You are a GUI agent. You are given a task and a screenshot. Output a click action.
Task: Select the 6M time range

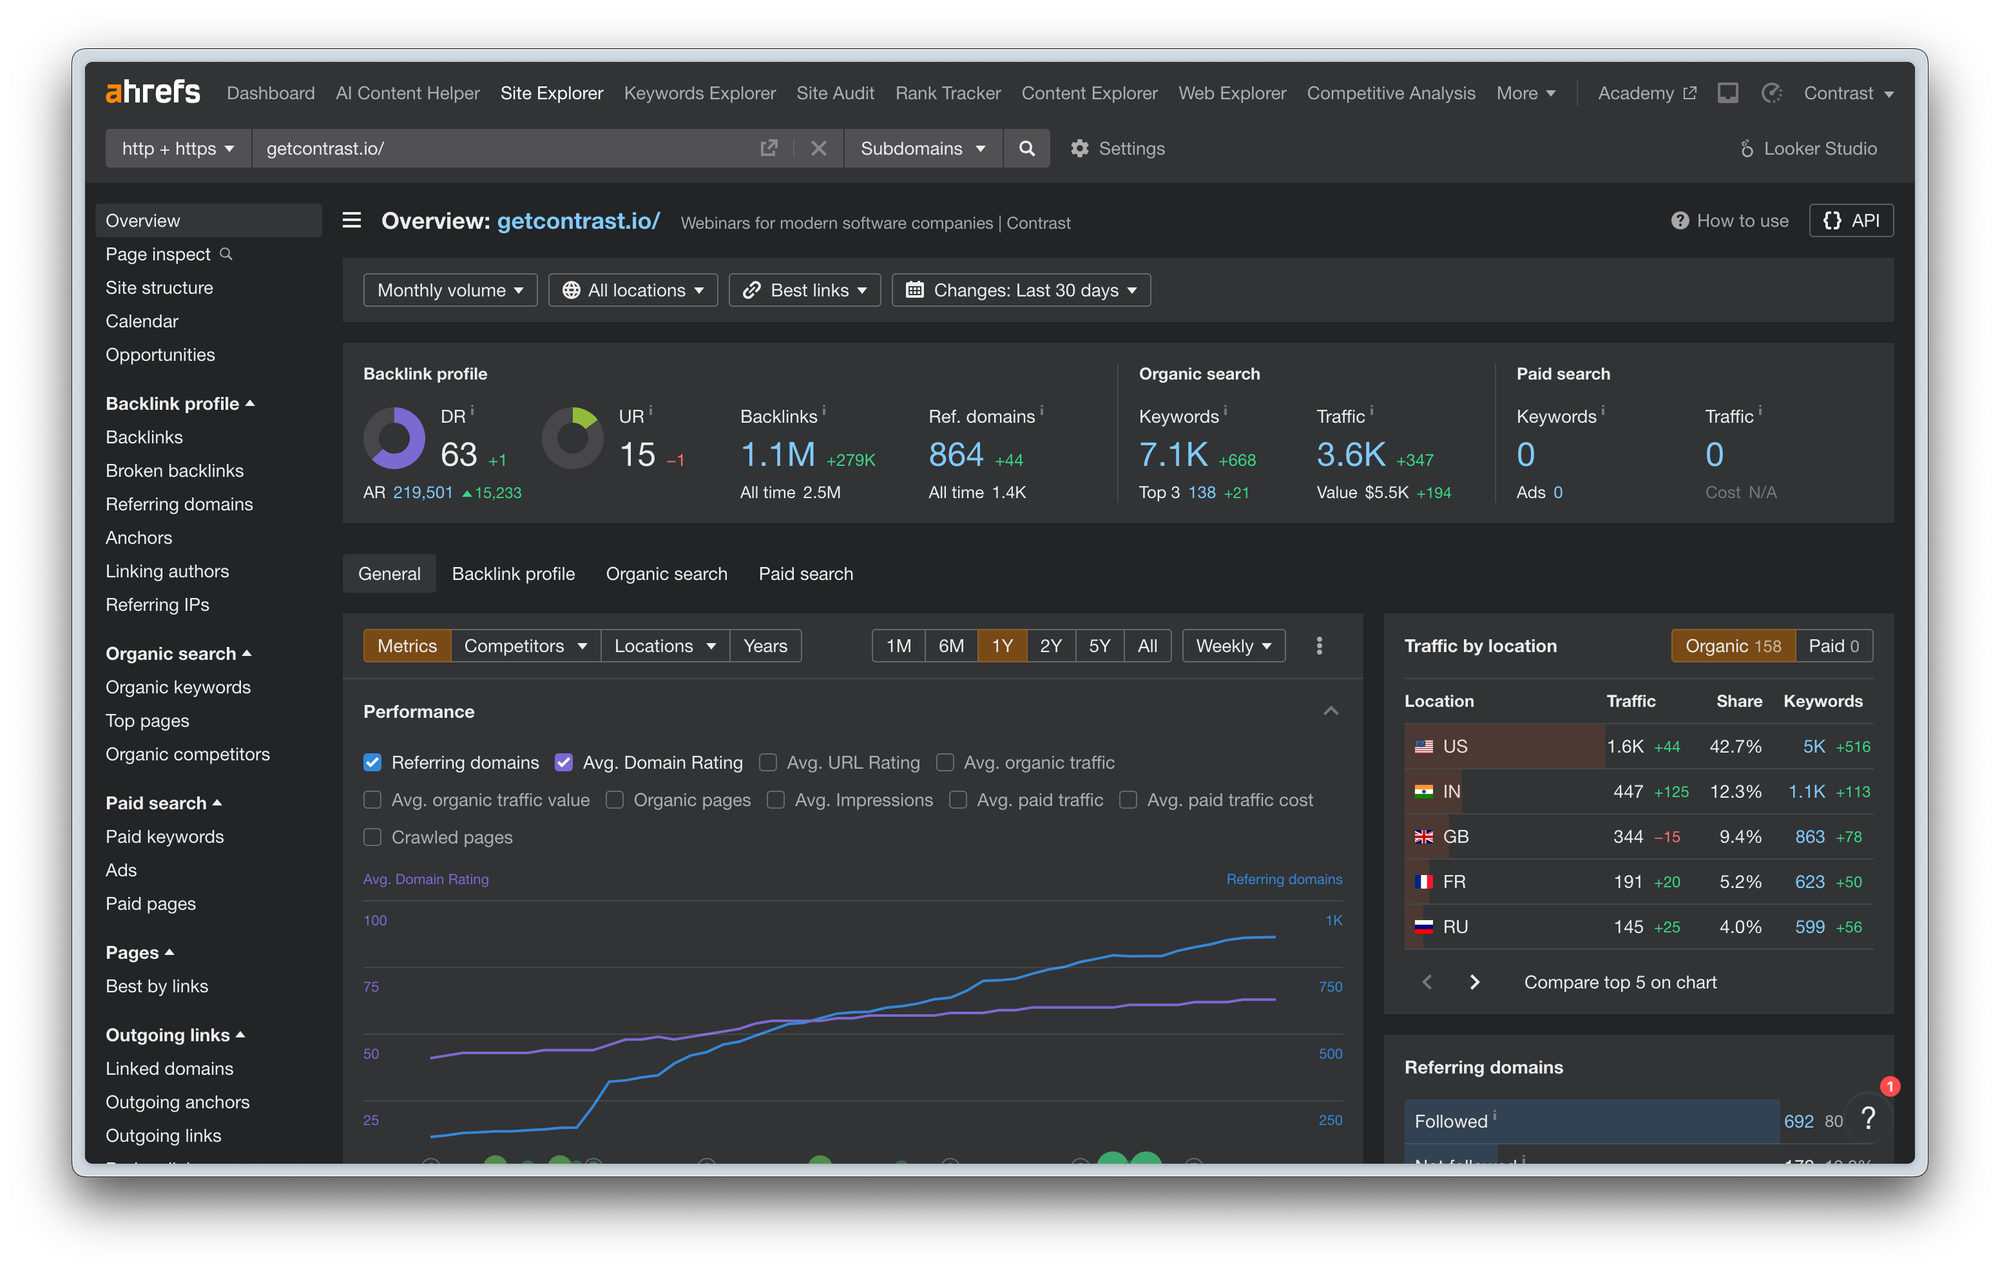[x=951, y=646]
